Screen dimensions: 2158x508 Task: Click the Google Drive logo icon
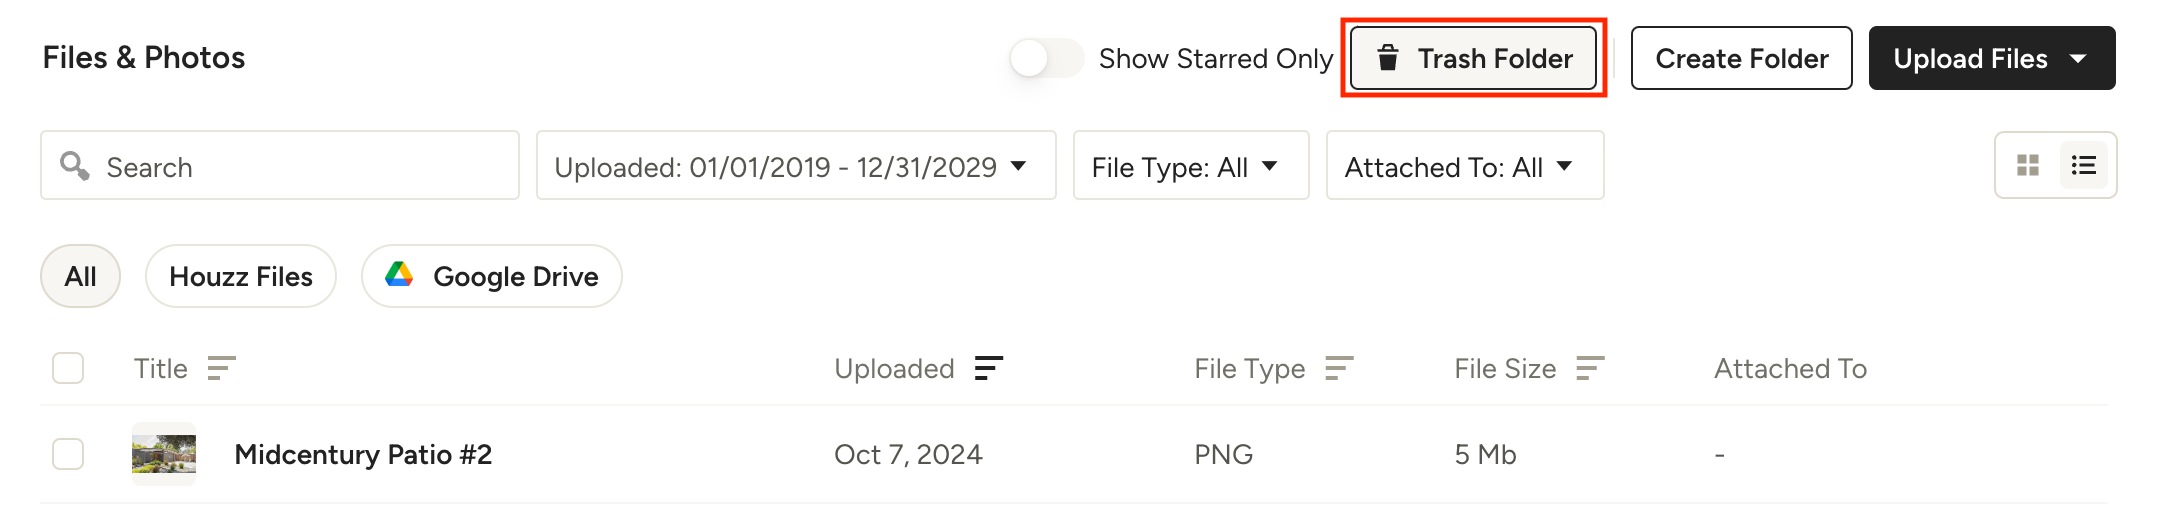point(400,275)
